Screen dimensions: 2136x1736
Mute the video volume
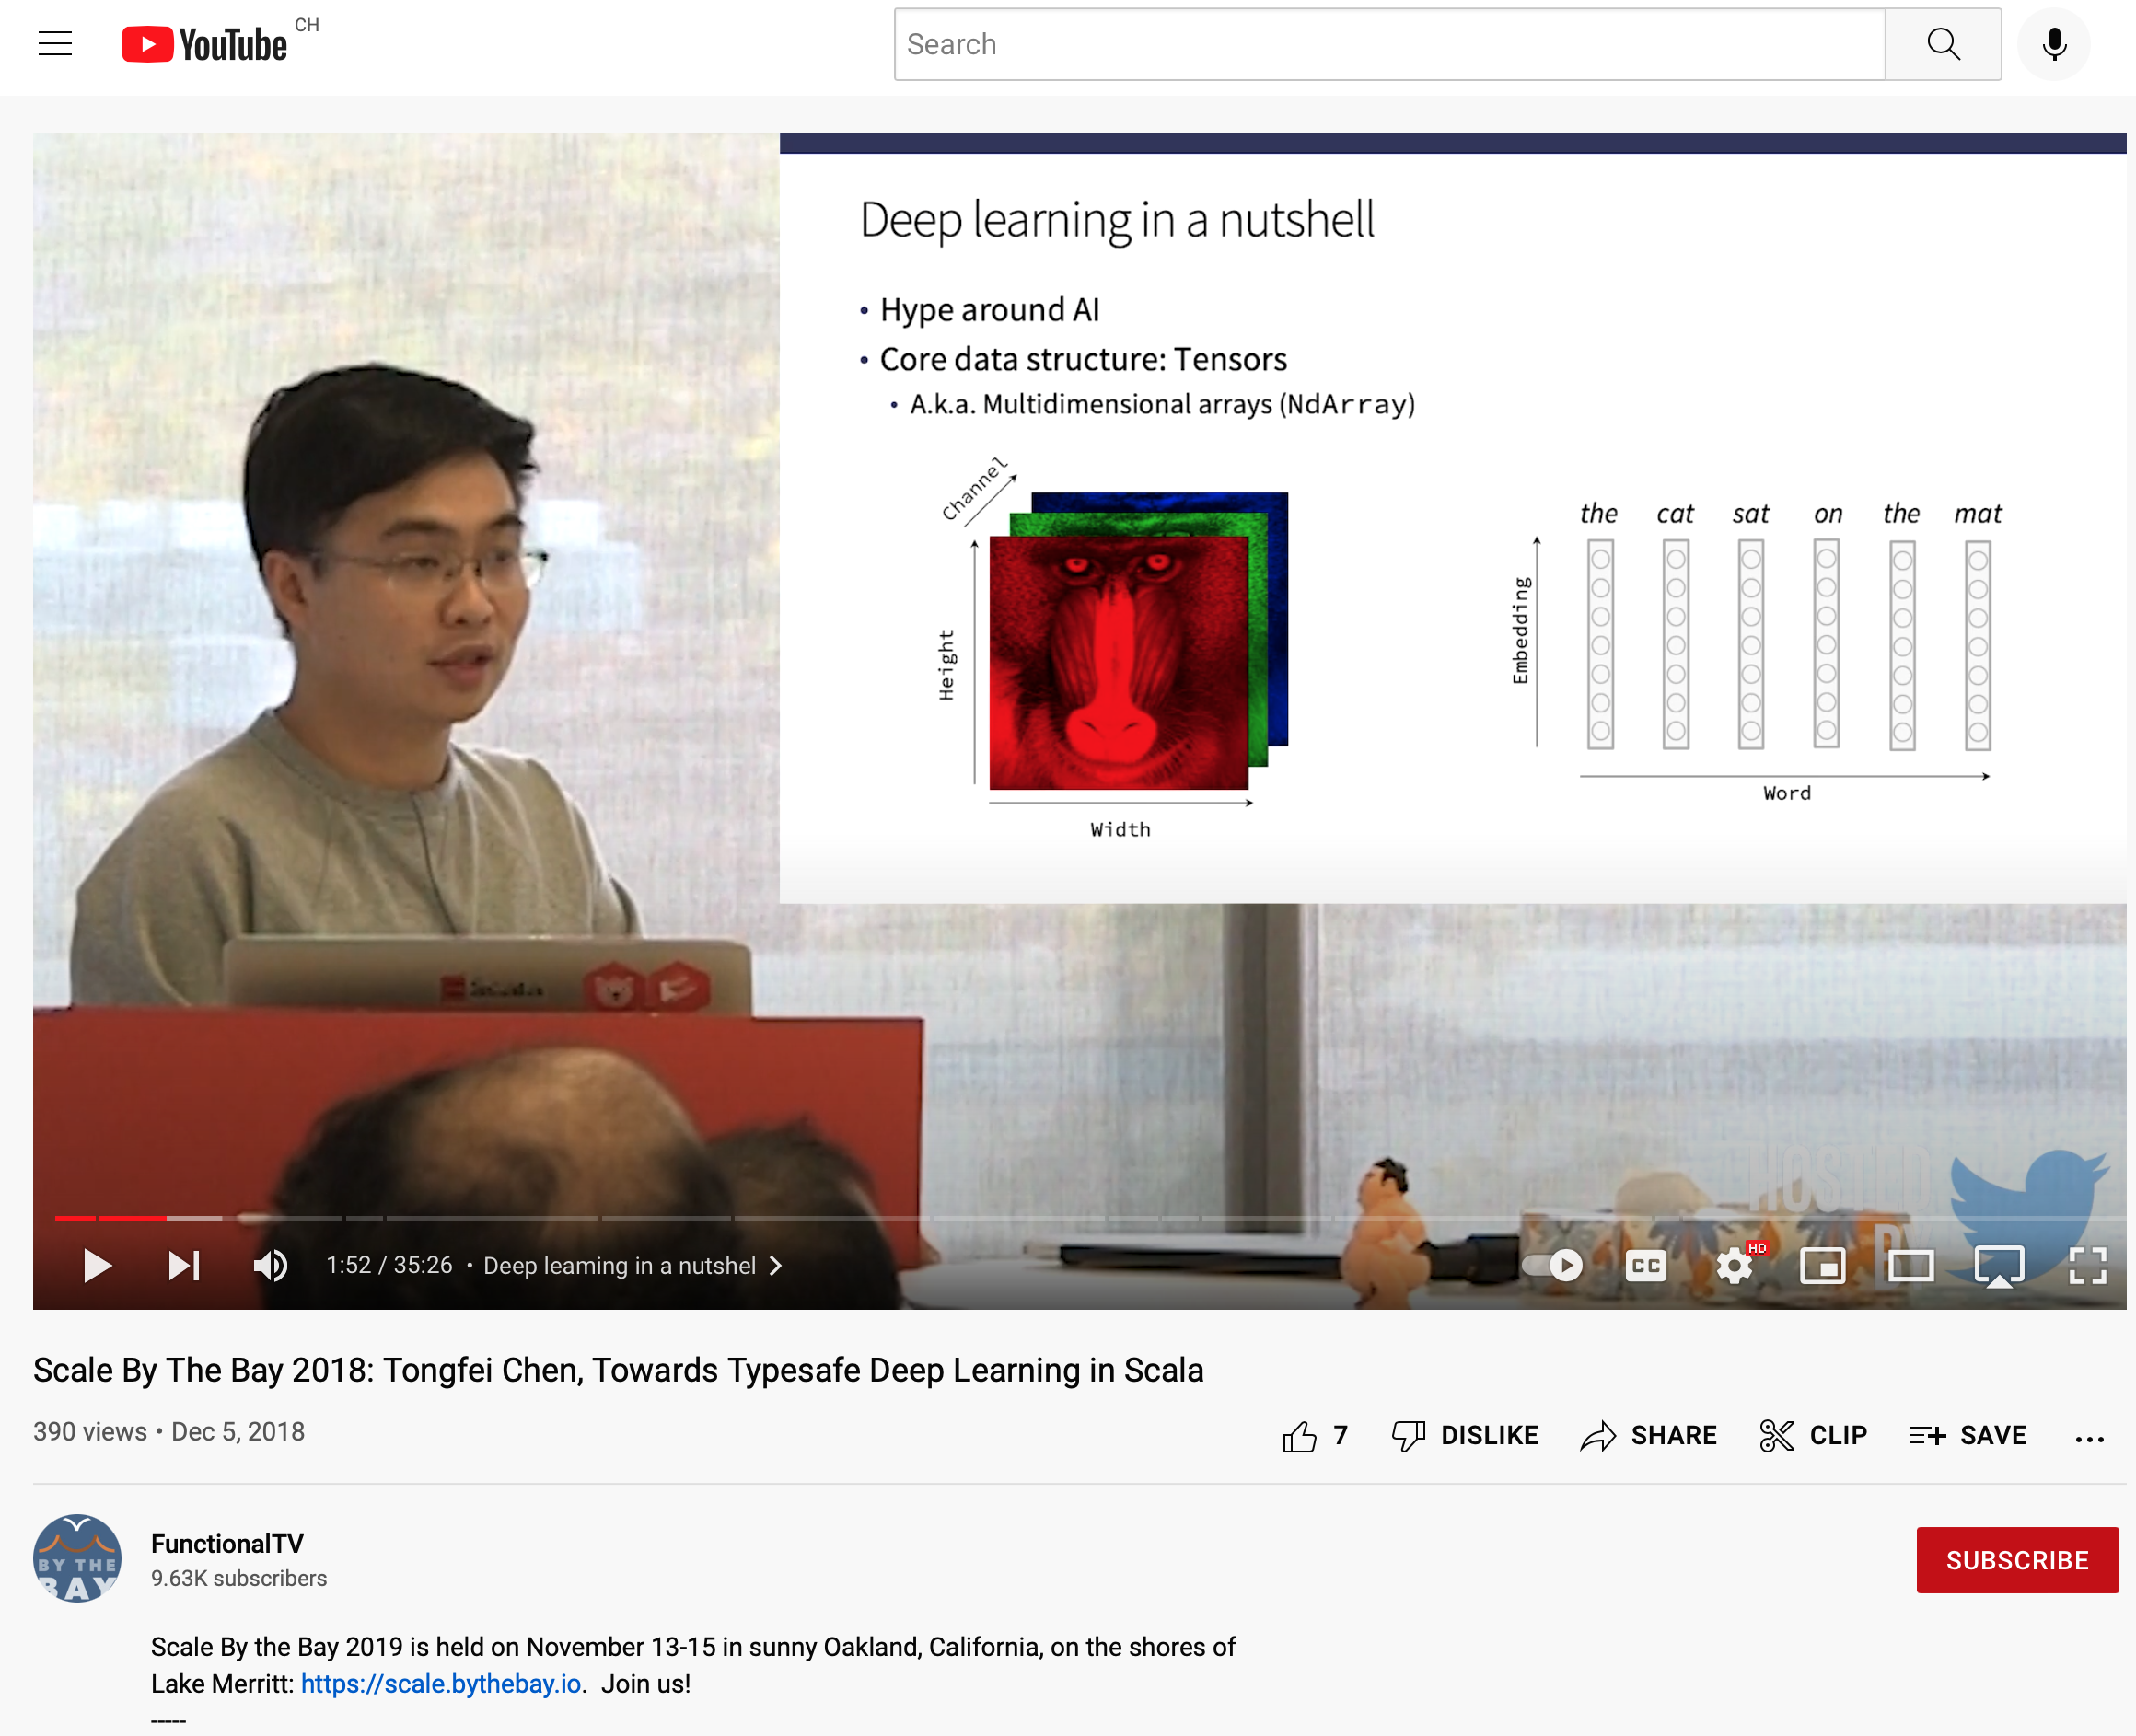pyautogui.click(x=270, y=1266)
